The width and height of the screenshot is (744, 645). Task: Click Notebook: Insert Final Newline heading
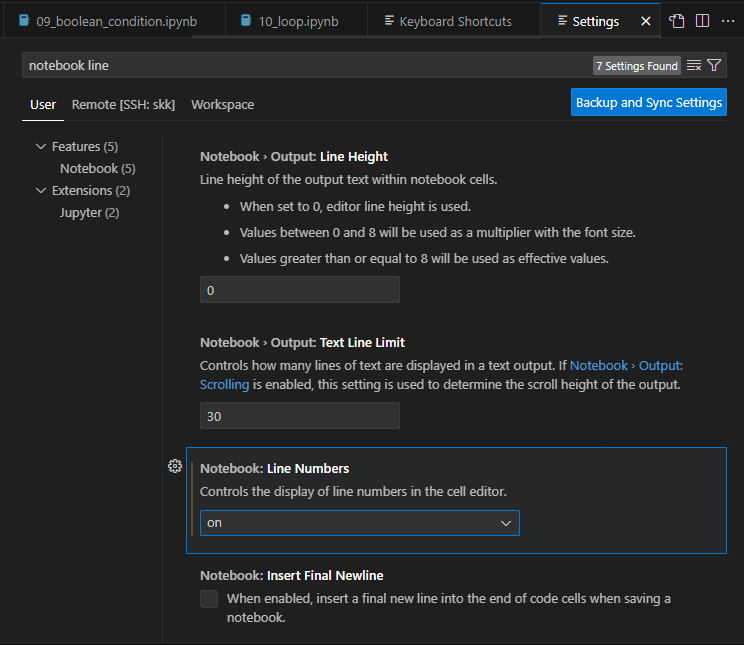(x=292, y=575)
